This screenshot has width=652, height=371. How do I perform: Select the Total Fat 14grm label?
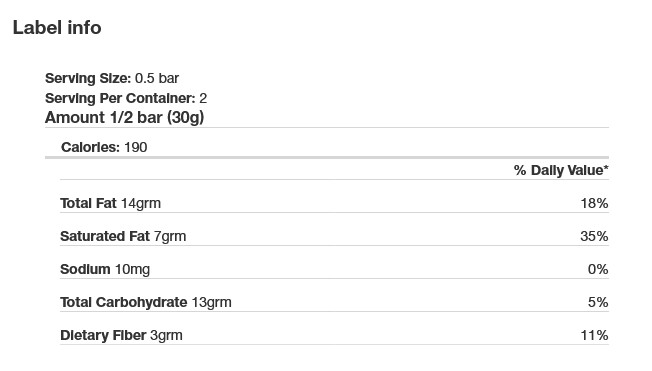point(110,203)
